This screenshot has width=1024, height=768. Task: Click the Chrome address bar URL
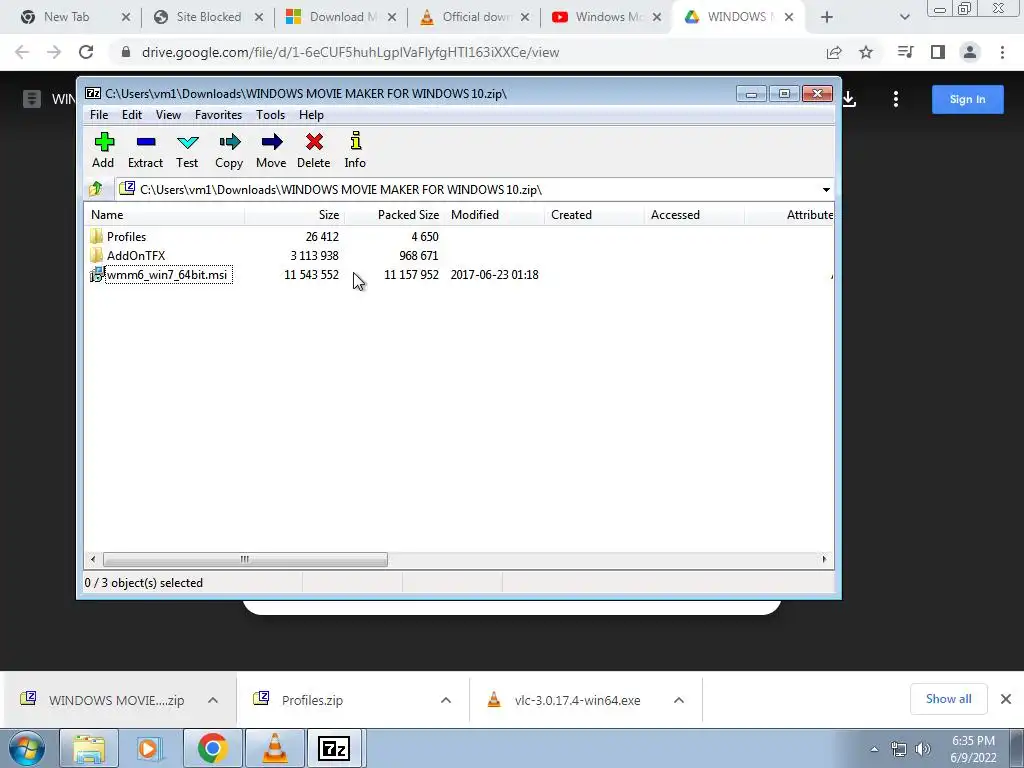(x=350, y=52)
